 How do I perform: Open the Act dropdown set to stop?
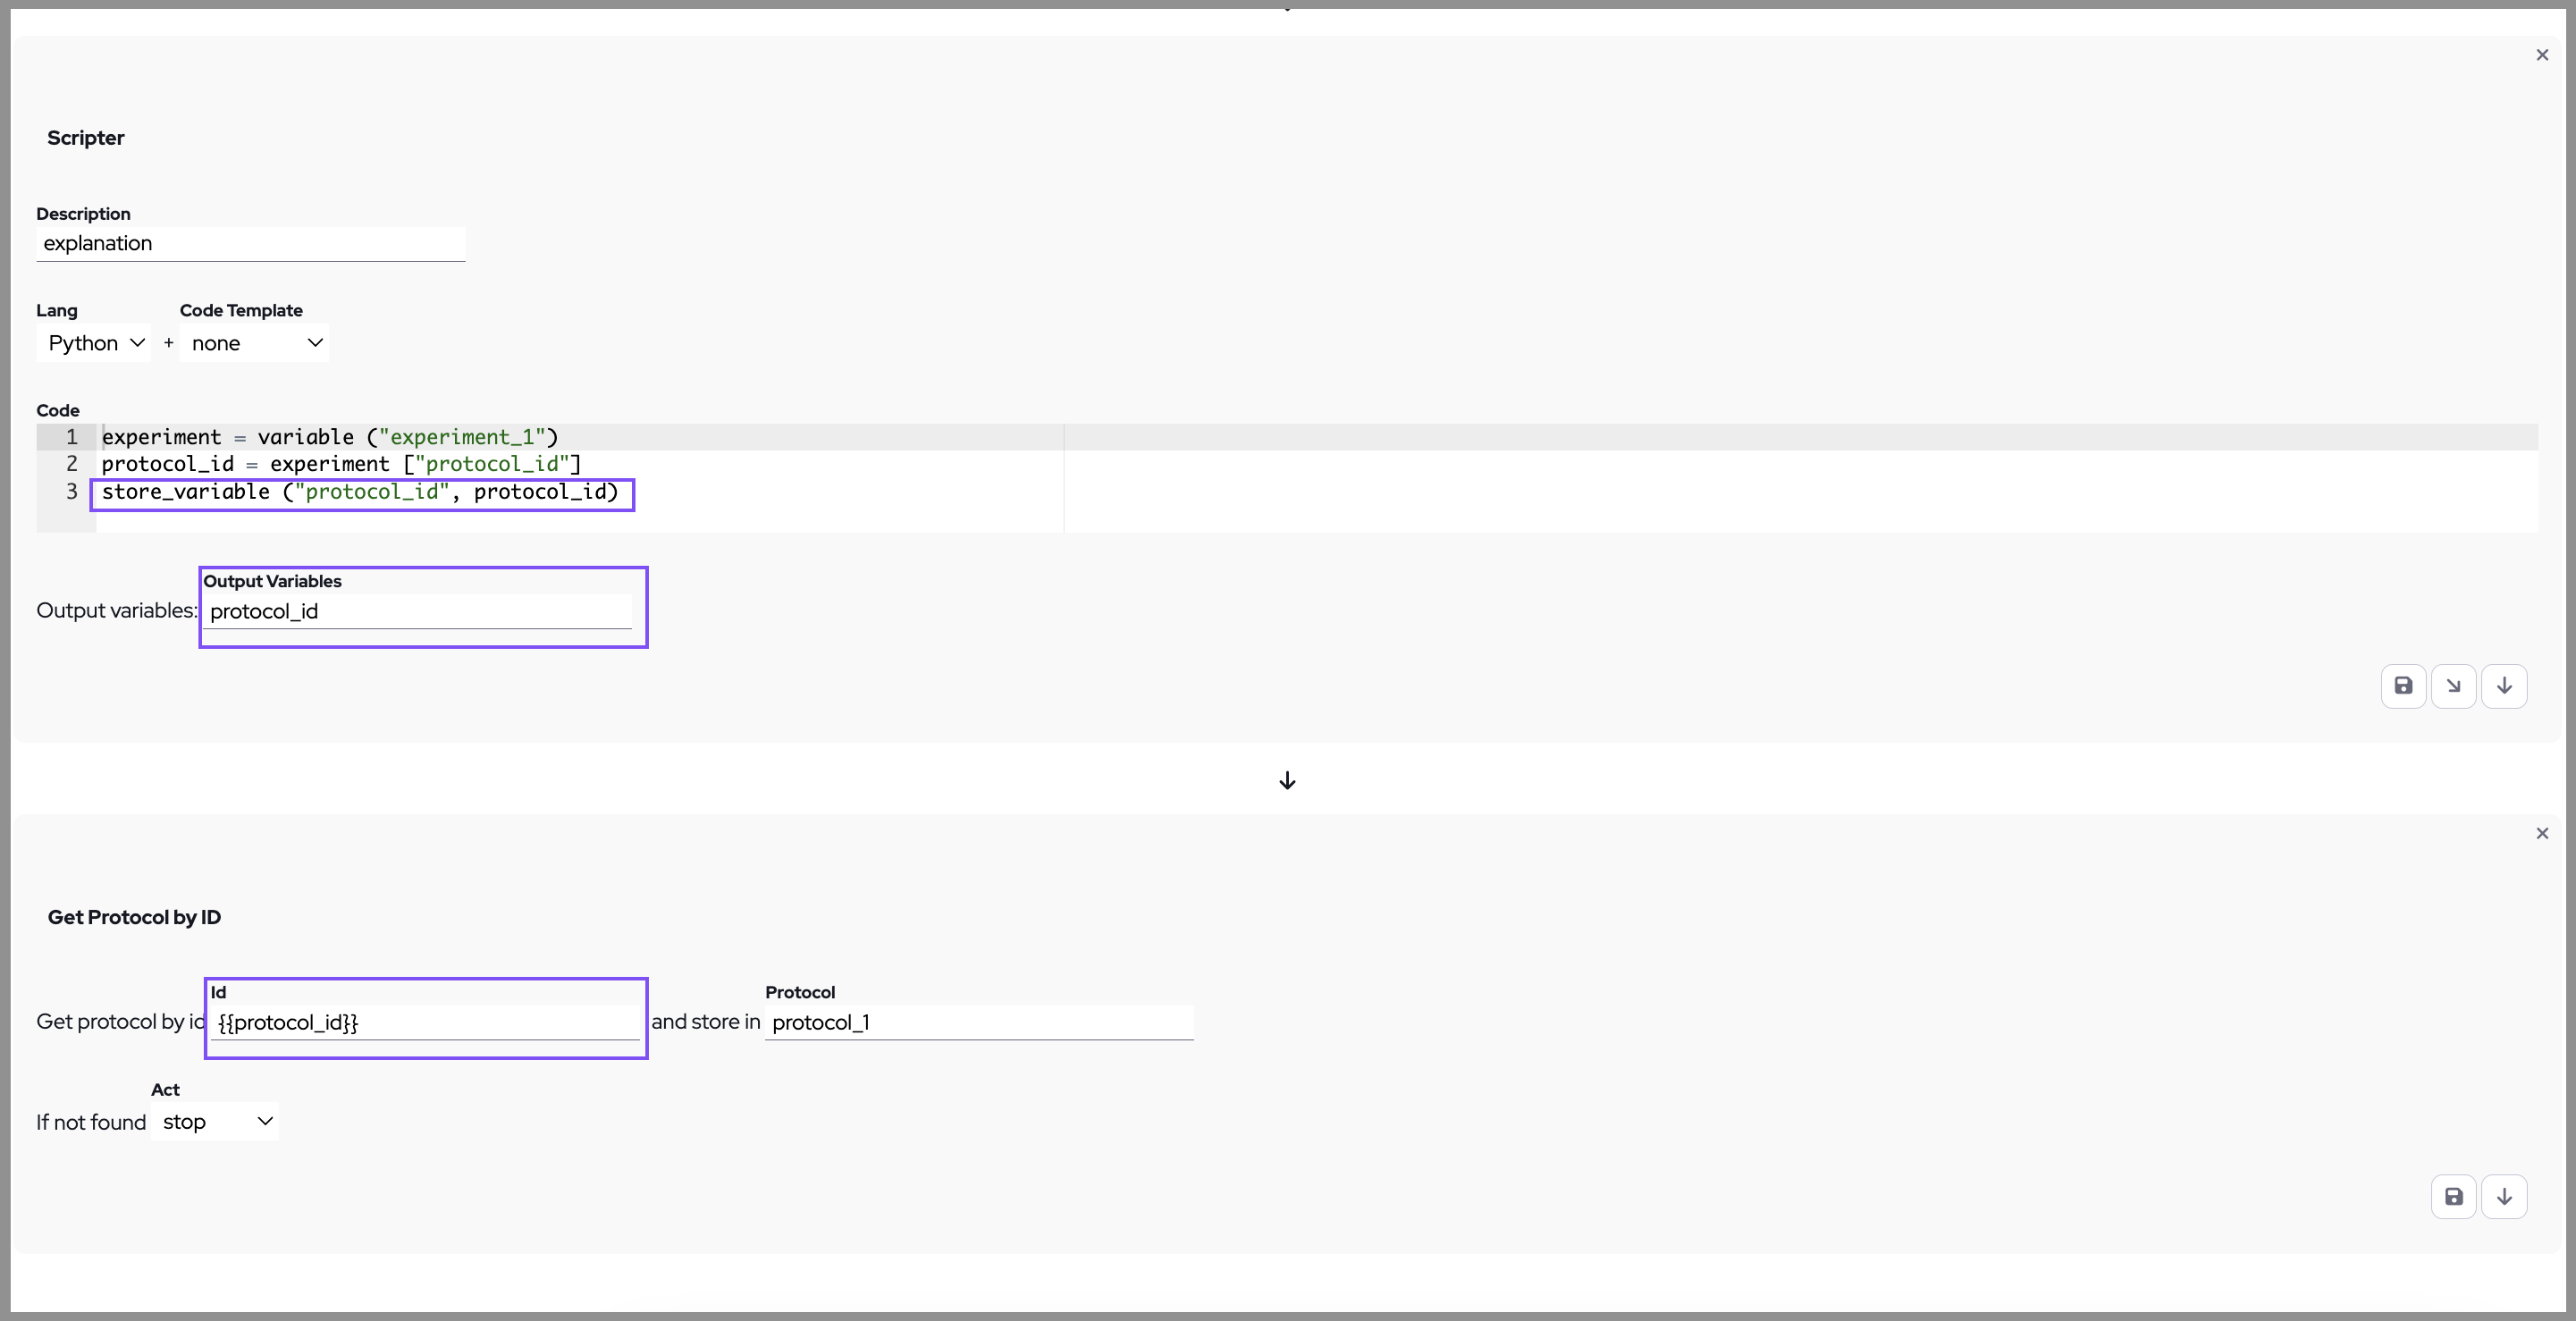[x=215, y=1122]
